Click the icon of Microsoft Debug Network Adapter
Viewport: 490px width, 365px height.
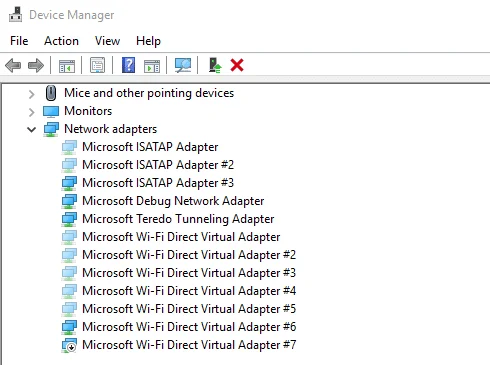point(69,201)
